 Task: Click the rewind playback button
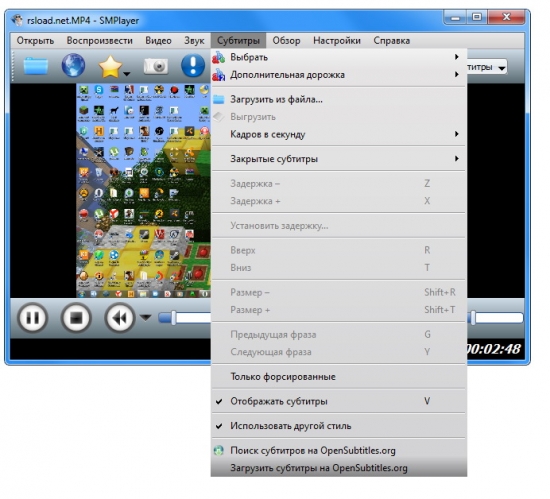tap(119, 318)
